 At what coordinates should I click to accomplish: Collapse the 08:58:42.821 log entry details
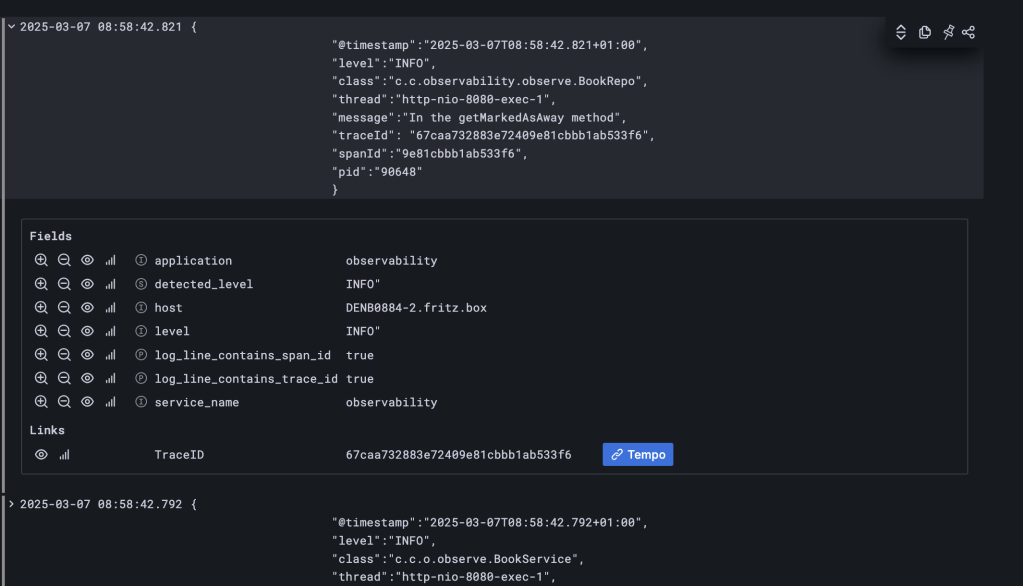click(11, 27)
